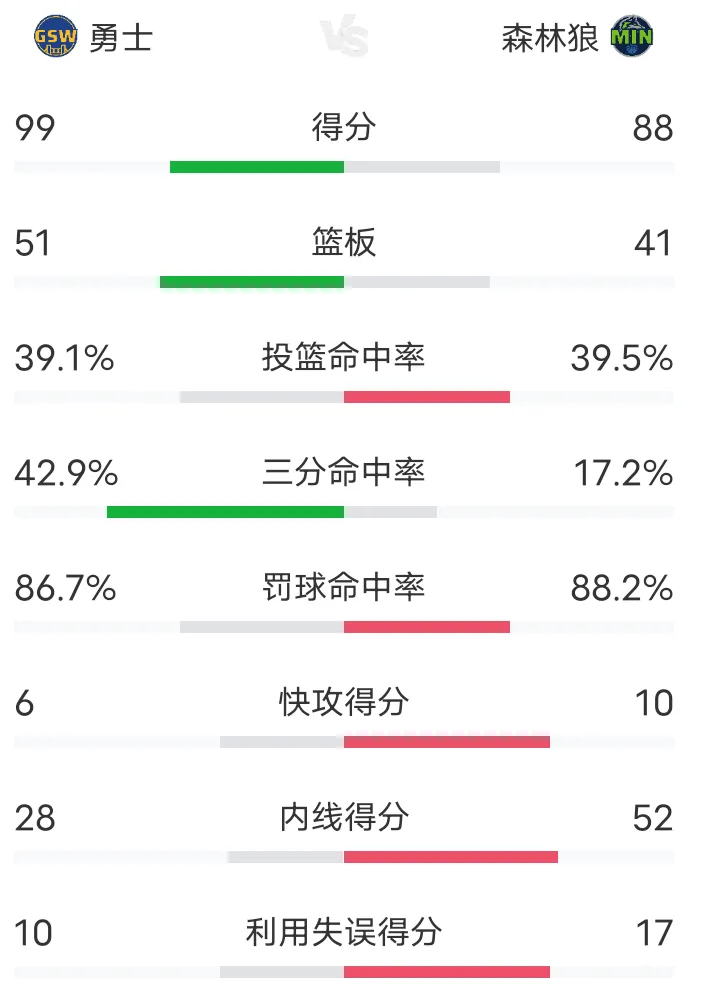Open the 森林狼 team name link

pos(550,38)
